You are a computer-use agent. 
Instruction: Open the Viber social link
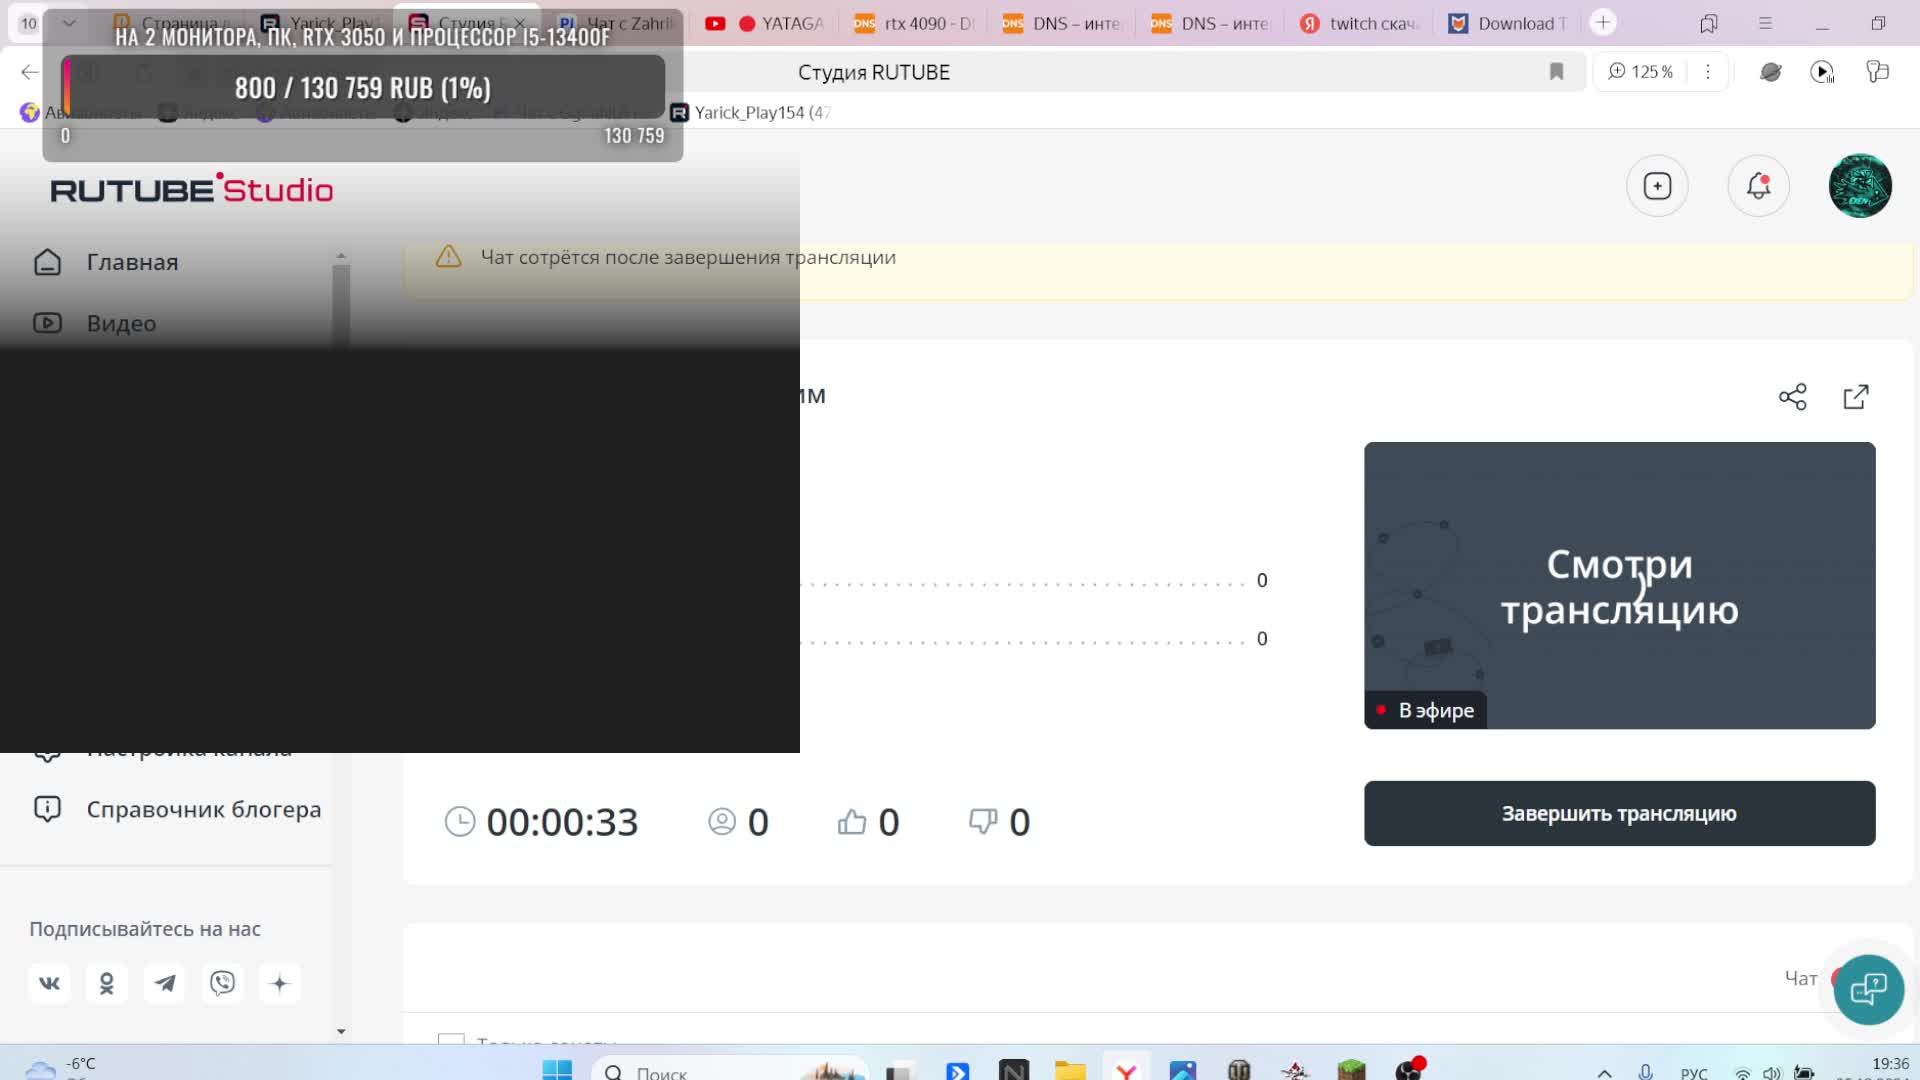(222, 983)
